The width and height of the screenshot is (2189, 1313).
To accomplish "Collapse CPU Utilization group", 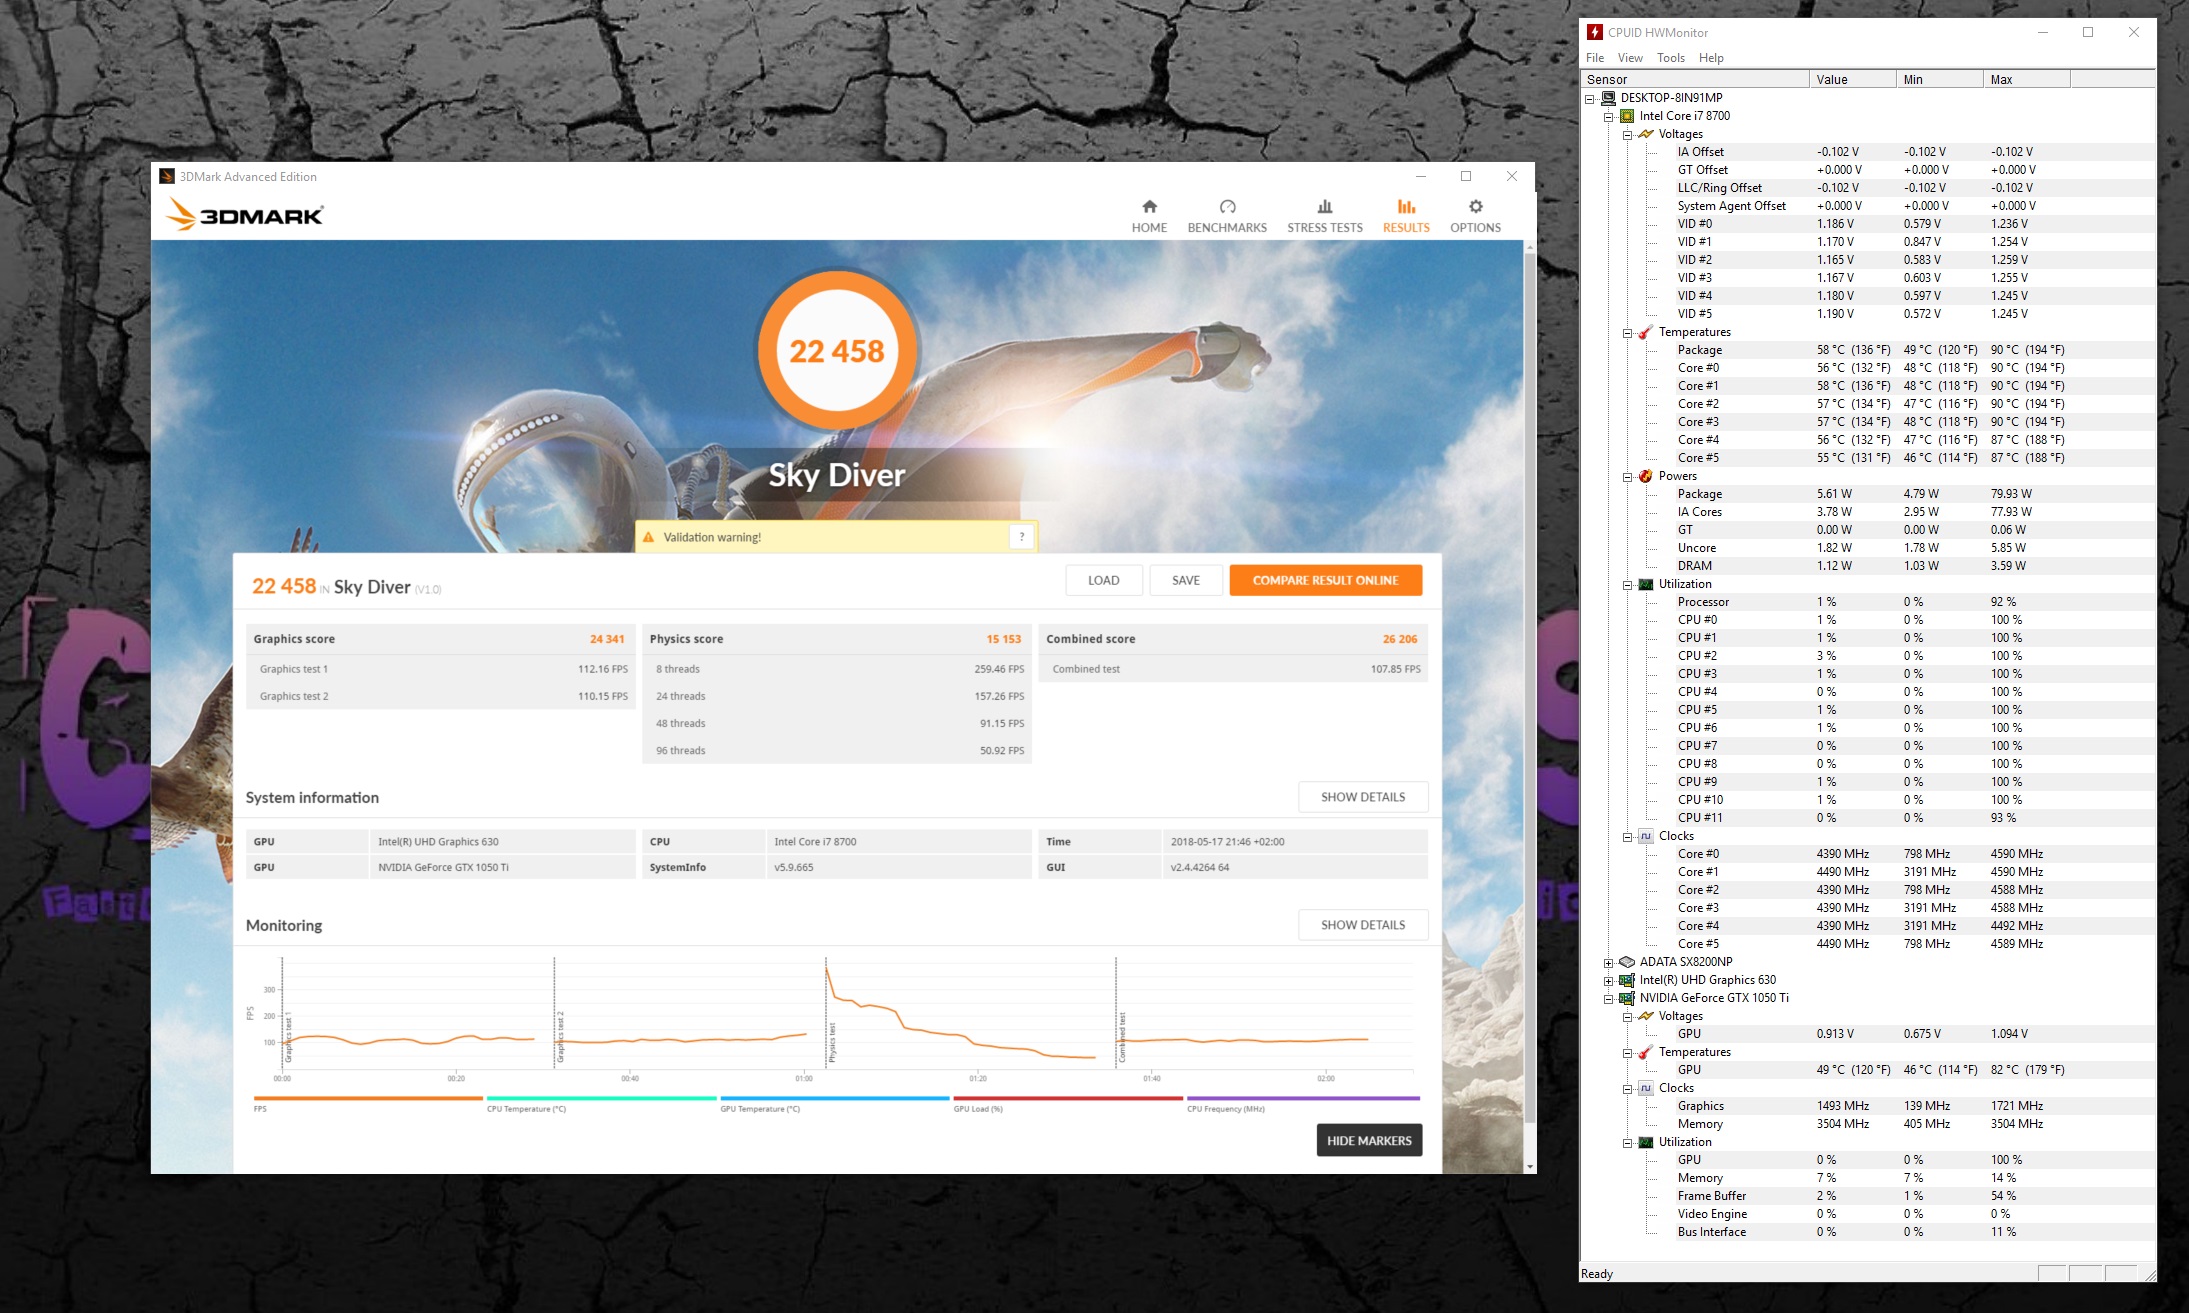I will 1627,584.
